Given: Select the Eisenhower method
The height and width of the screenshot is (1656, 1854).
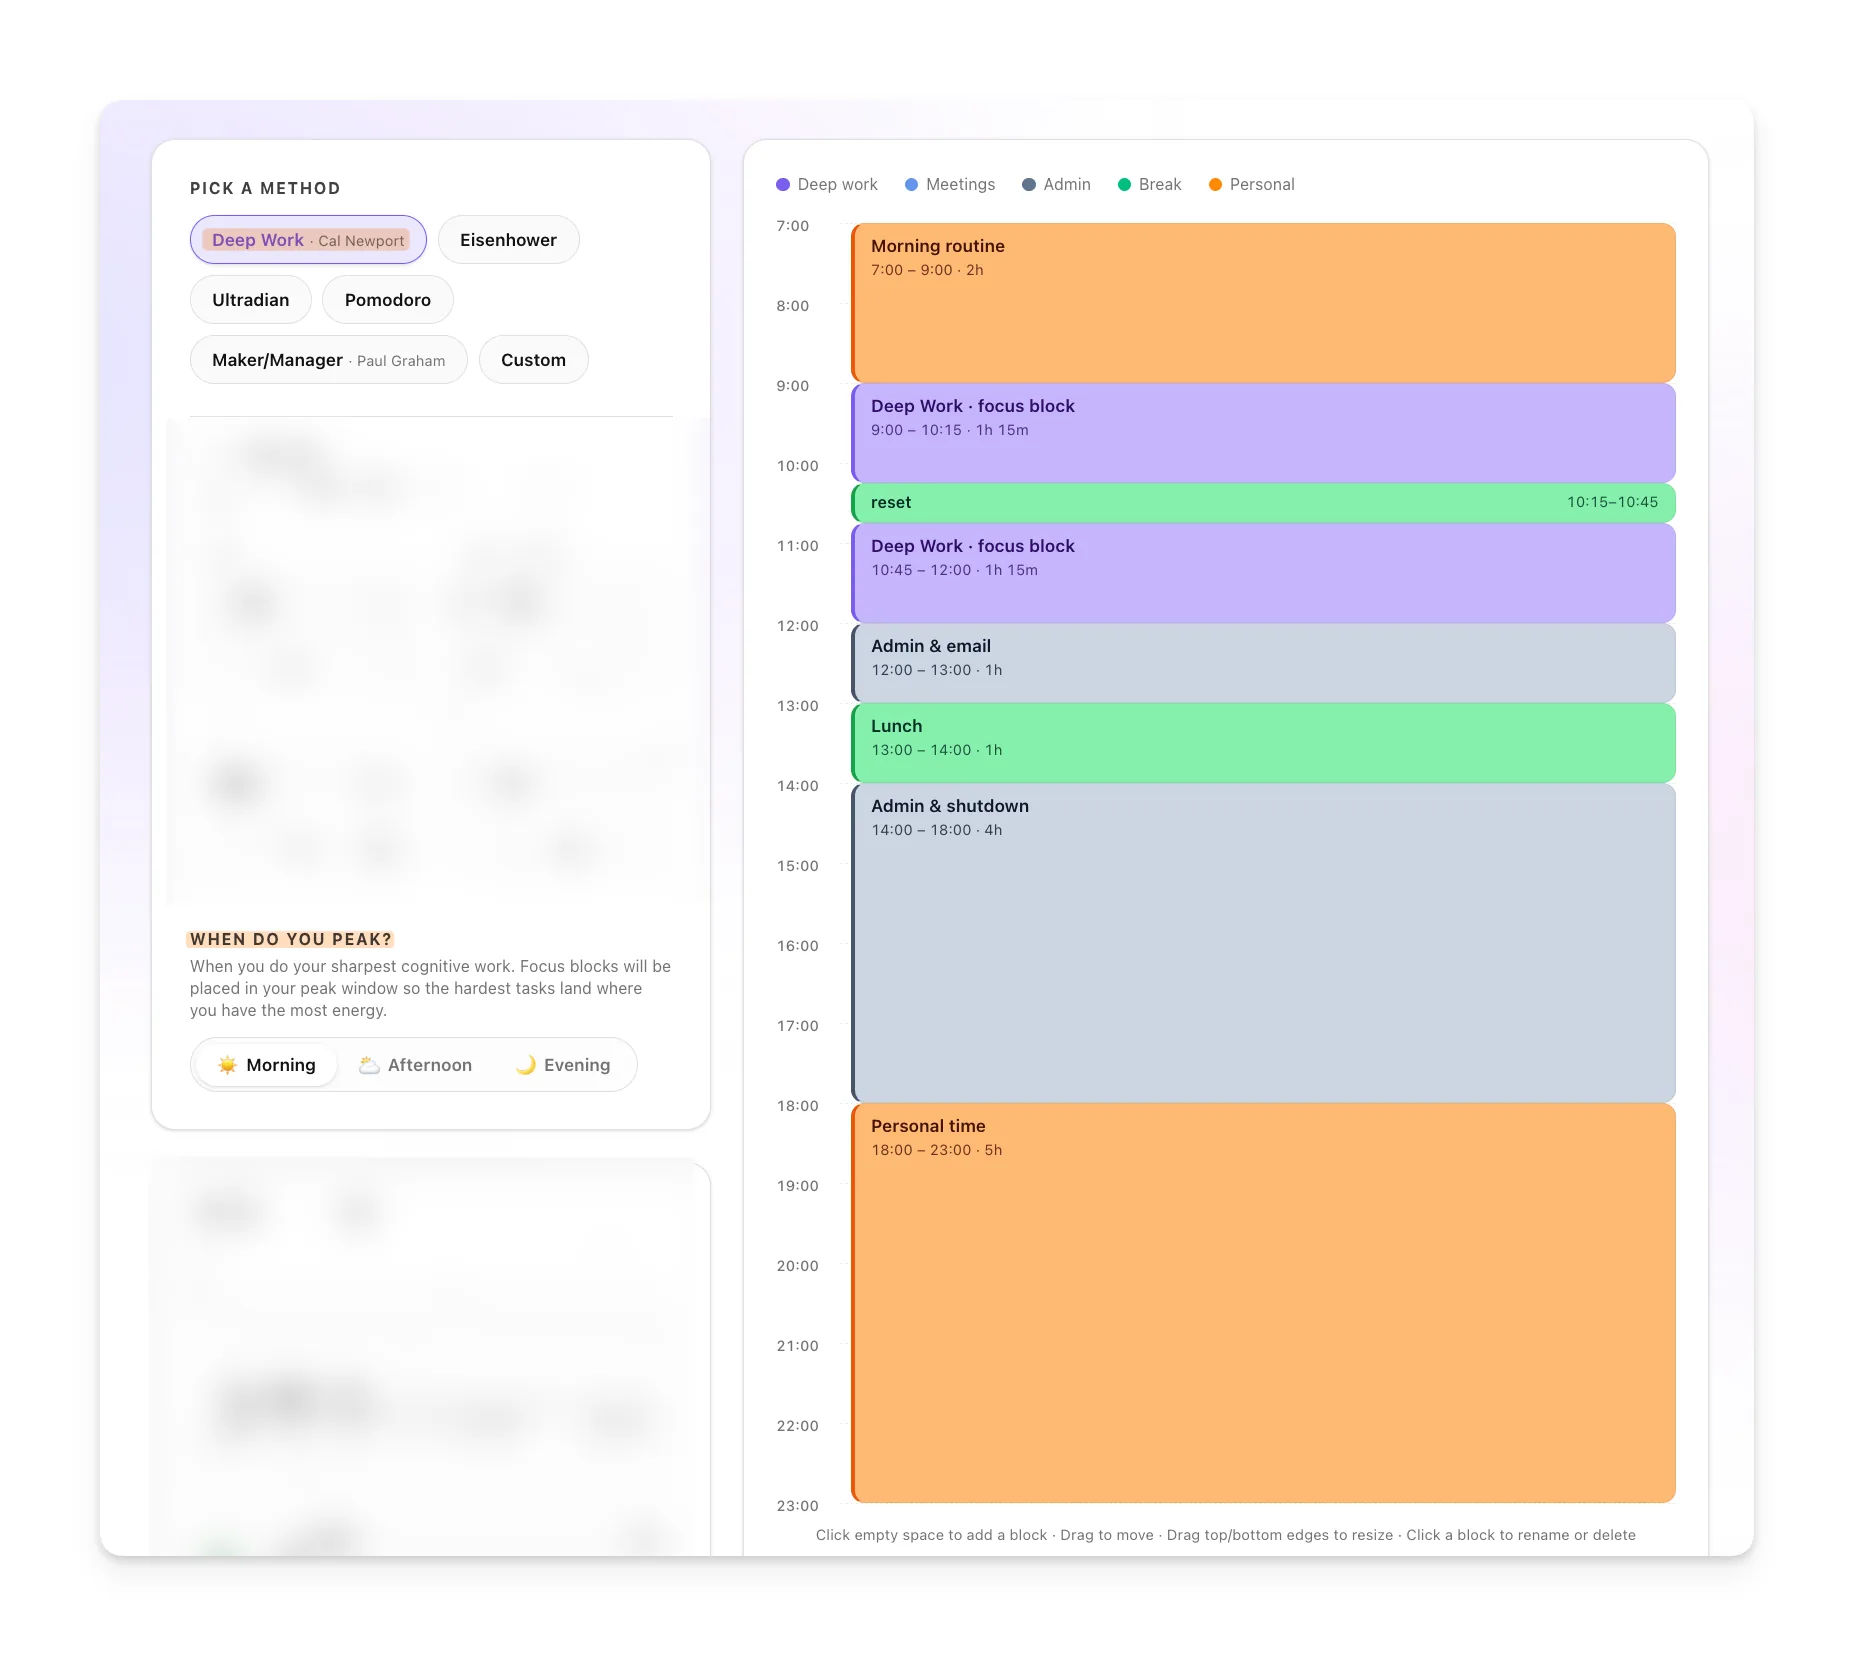Looking at the screenshot, I should [x=508, y=239].
